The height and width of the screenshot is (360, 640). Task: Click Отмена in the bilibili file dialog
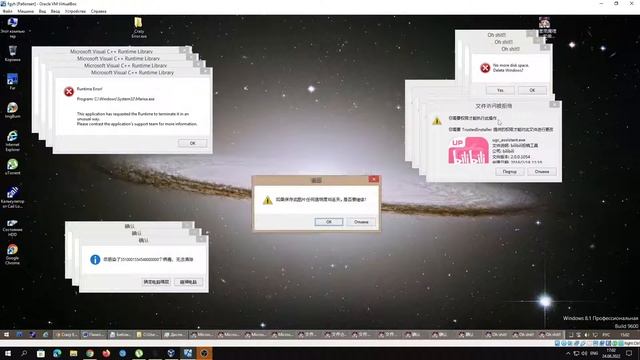[542, 172]
